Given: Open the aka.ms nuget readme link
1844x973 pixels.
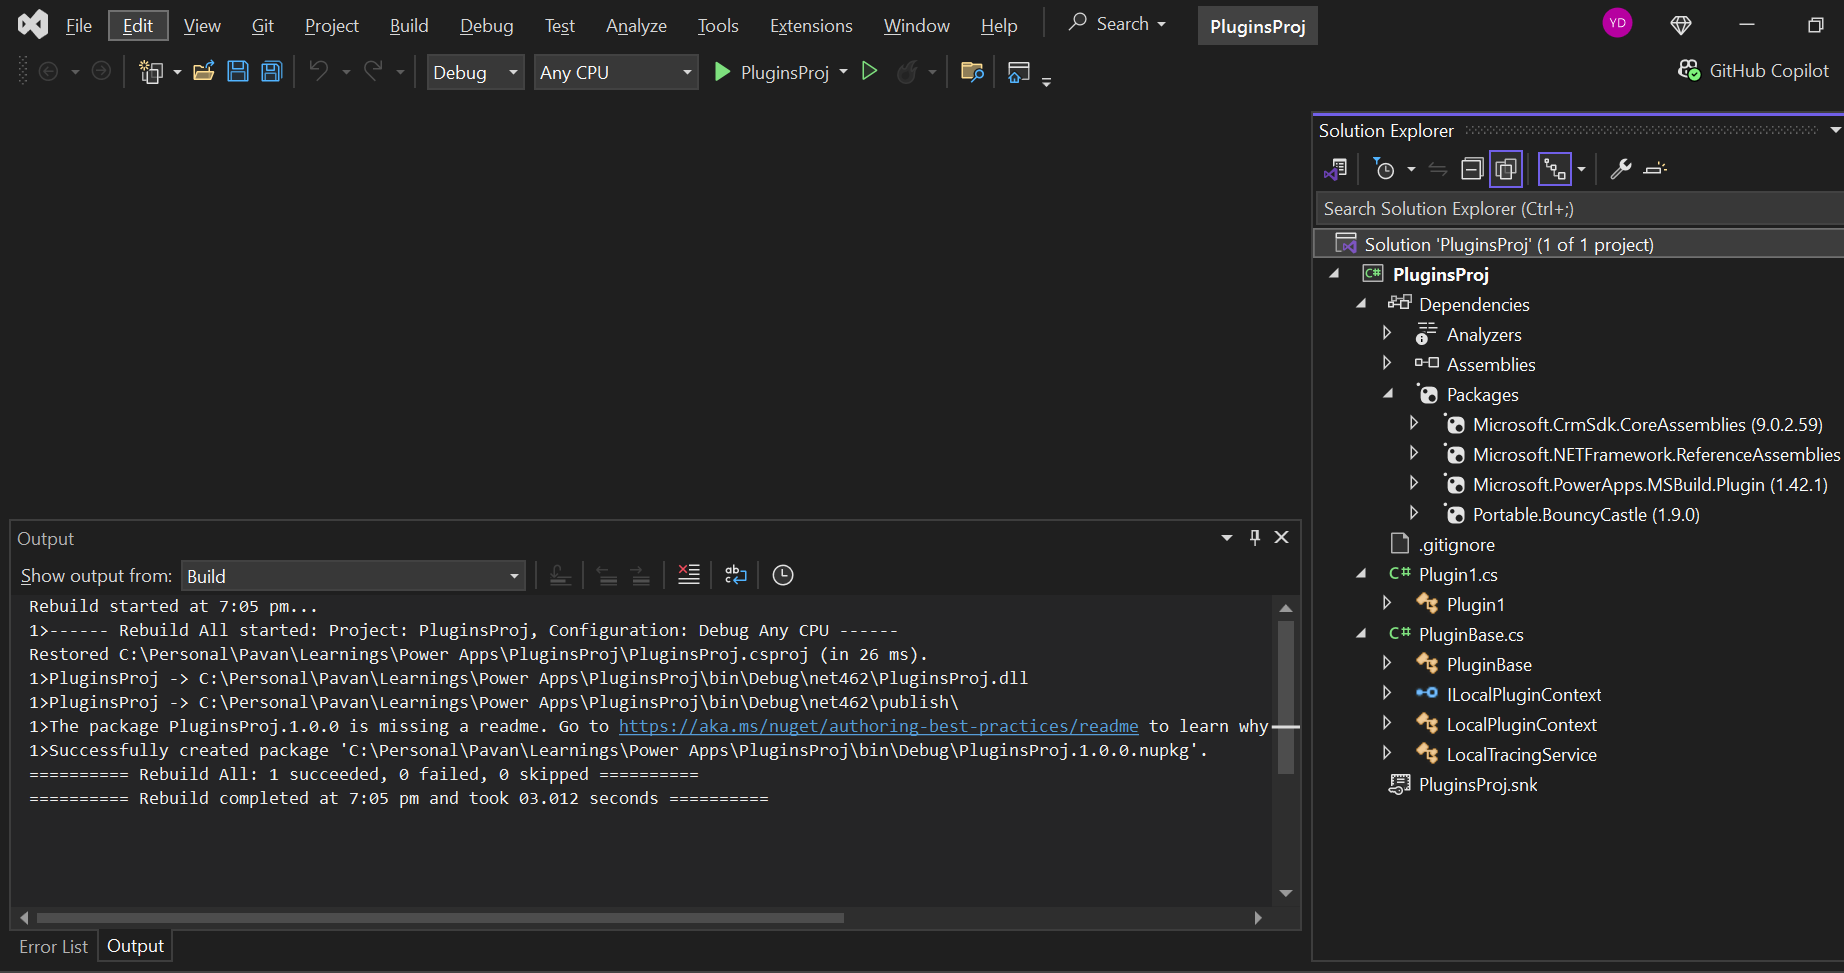Looking at the screenshot, I should tap(878, 726).
